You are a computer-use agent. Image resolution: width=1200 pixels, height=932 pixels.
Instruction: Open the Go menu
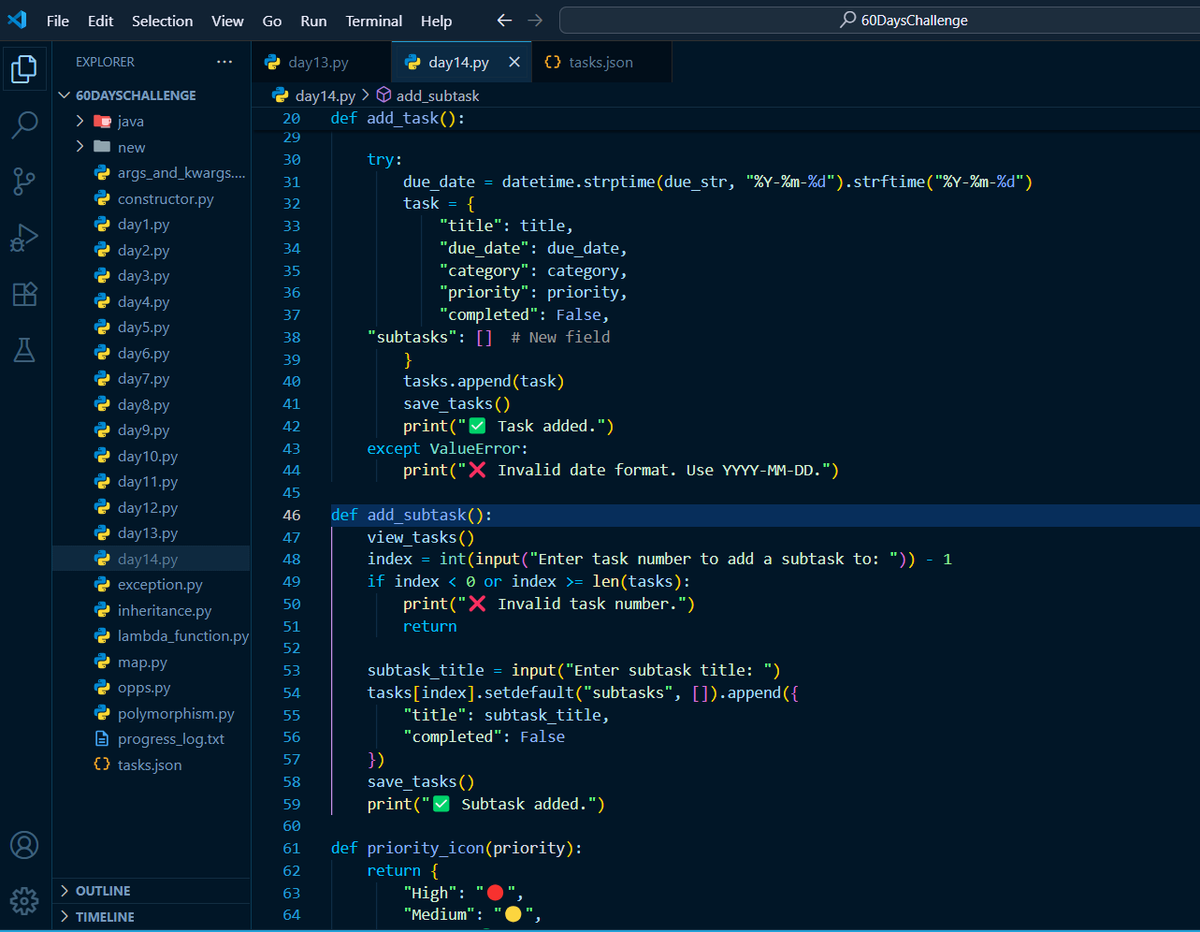point(272,20)
